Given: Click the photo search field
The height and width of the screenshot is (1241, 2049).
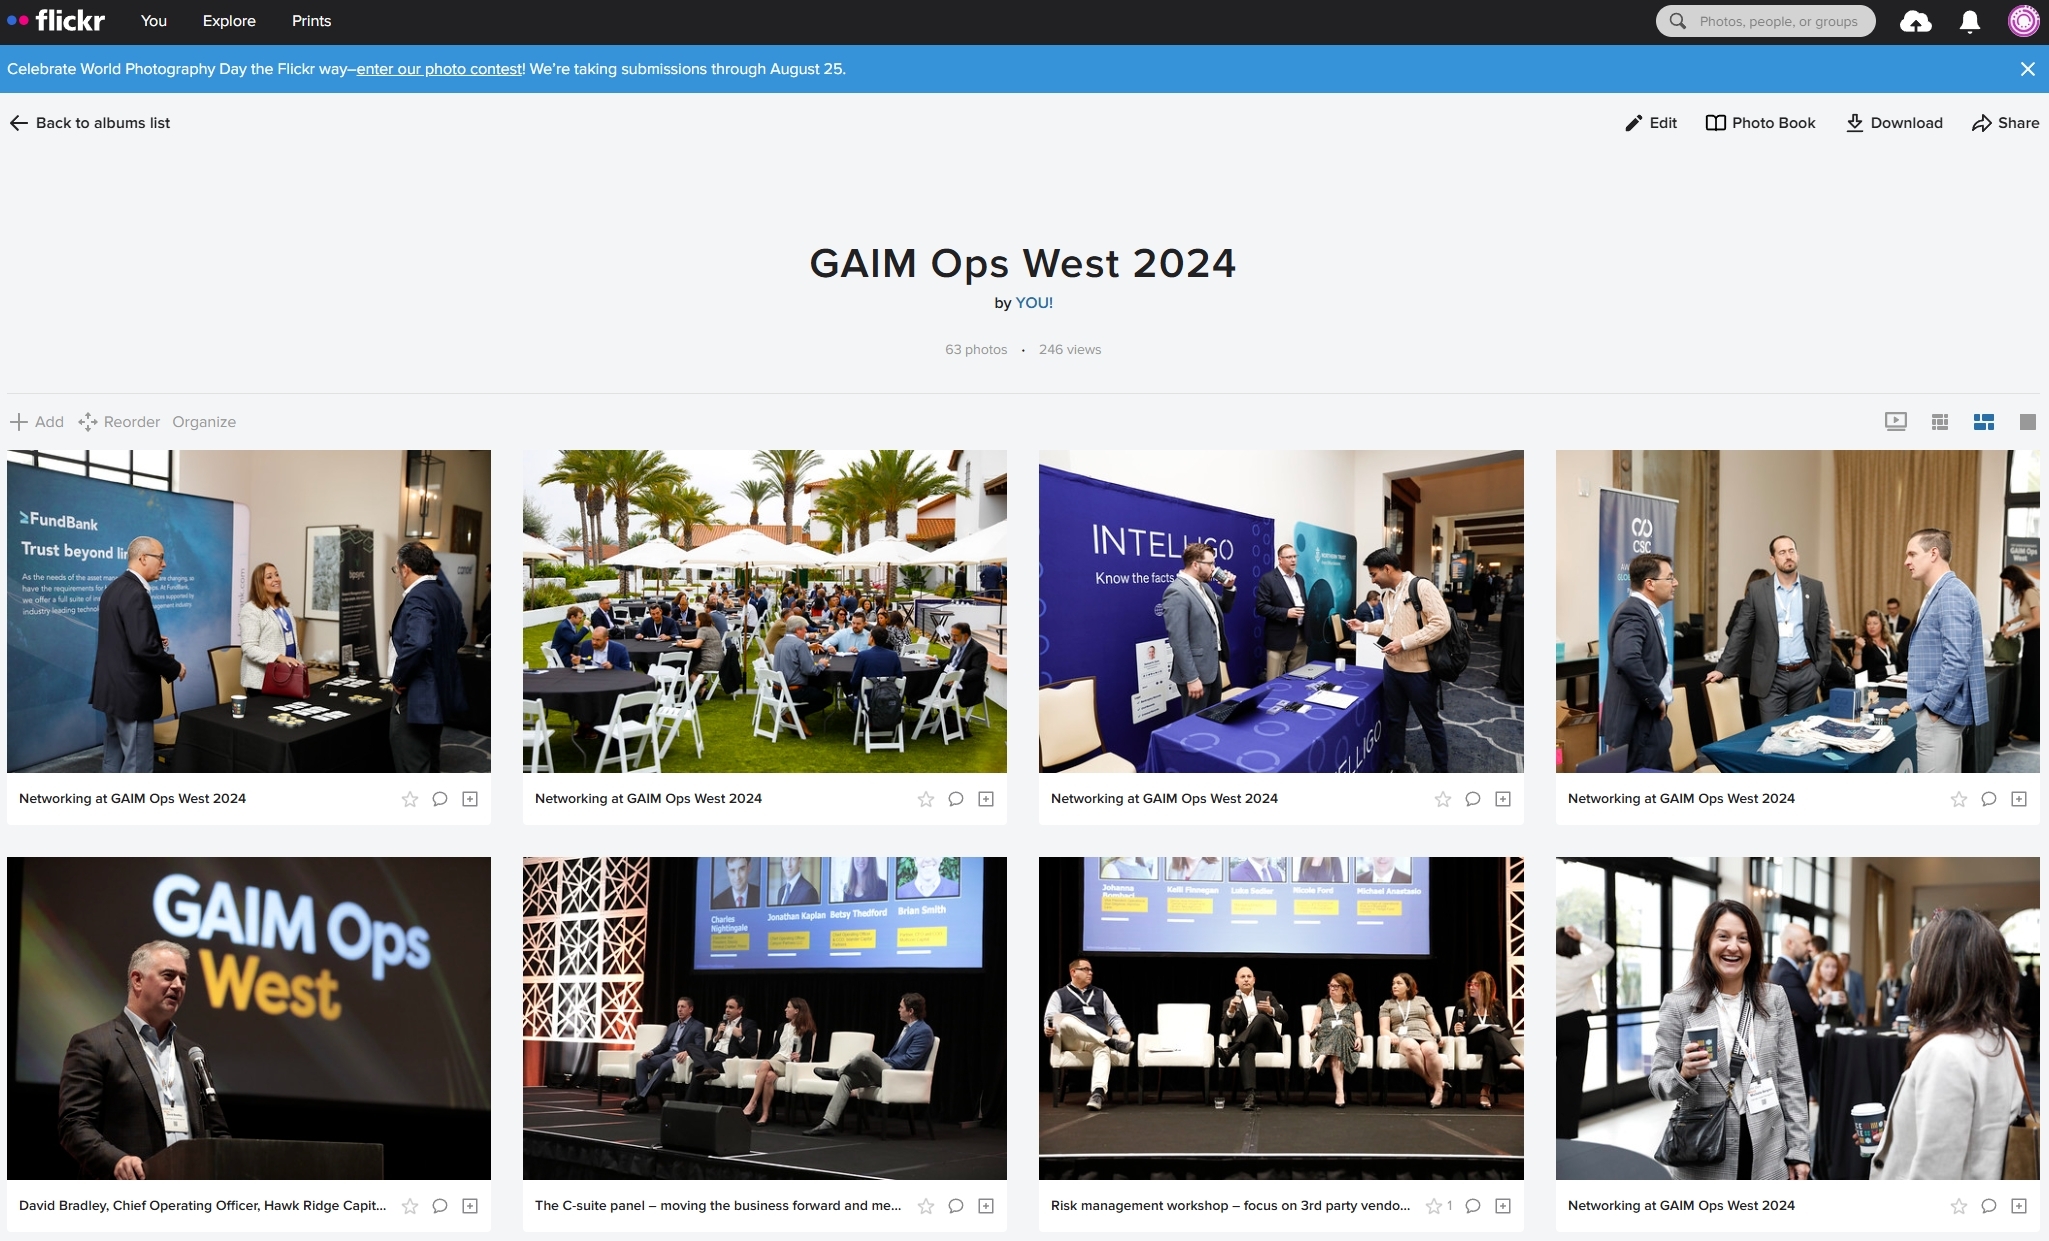Looking at the screenshot, I should tap(1765, 21).
